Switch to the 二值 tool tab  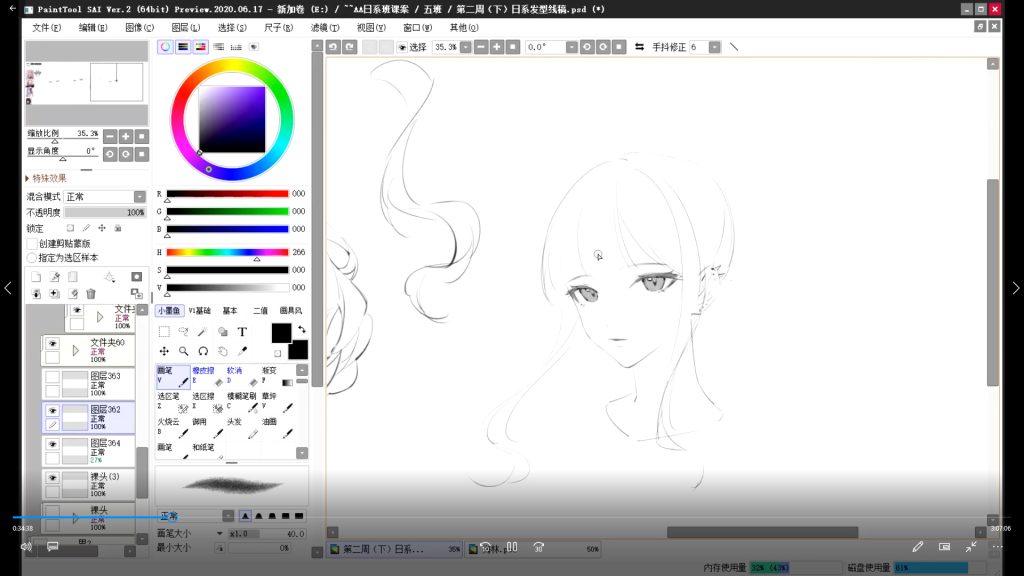(260, 310)
